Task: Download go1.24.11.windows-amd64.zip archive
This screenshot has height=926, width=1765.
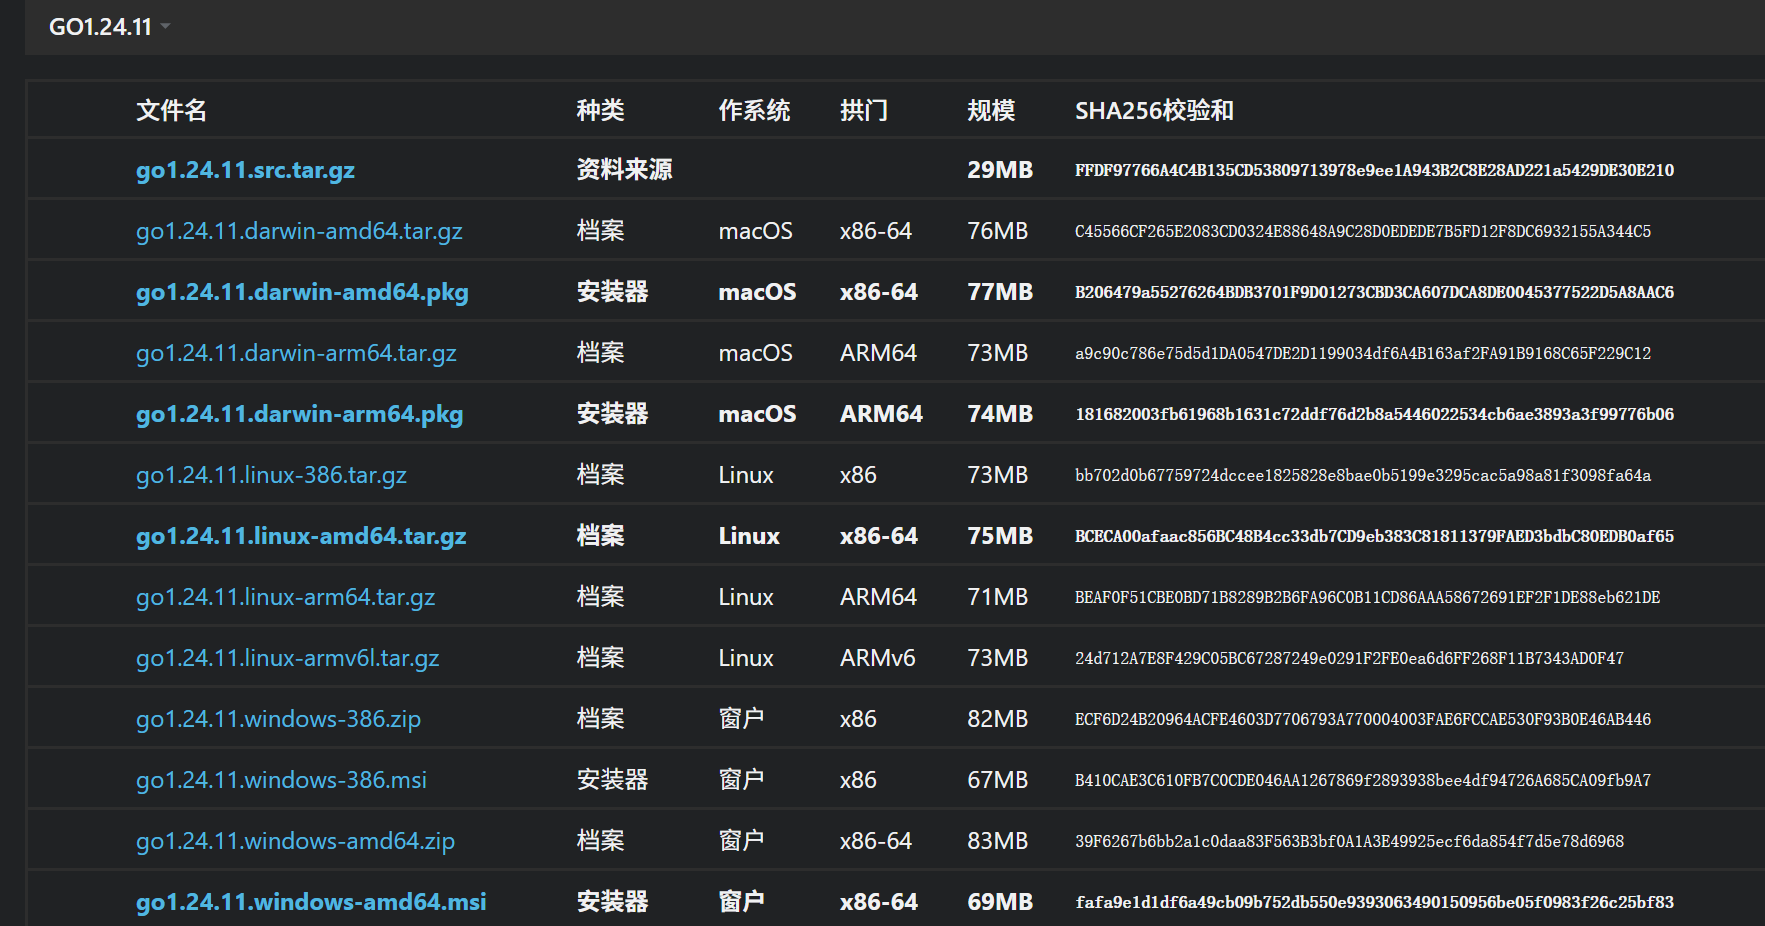Action: 295,841
